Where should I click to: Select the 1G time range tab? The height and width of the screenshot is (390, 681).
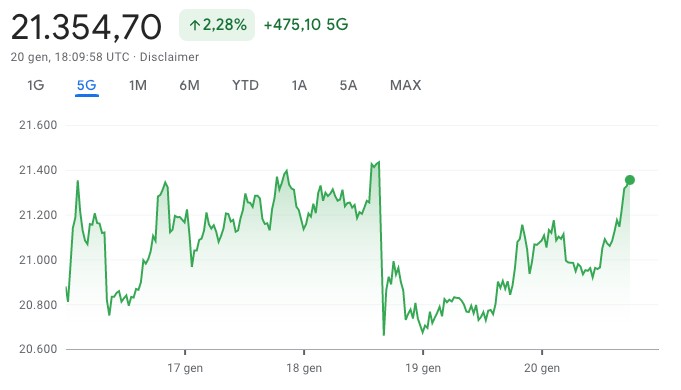click(x=36, y=85)
